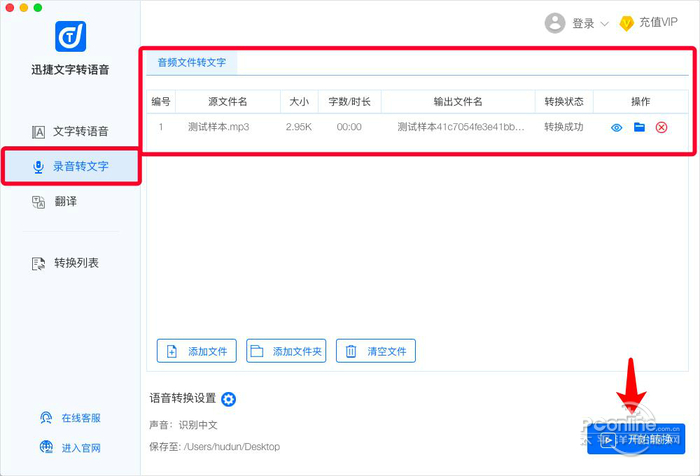Image resolution: width=700 pixels, height=476 pixels.
Task: Click the 添加文件夹 button
Action: coord(286,351)
